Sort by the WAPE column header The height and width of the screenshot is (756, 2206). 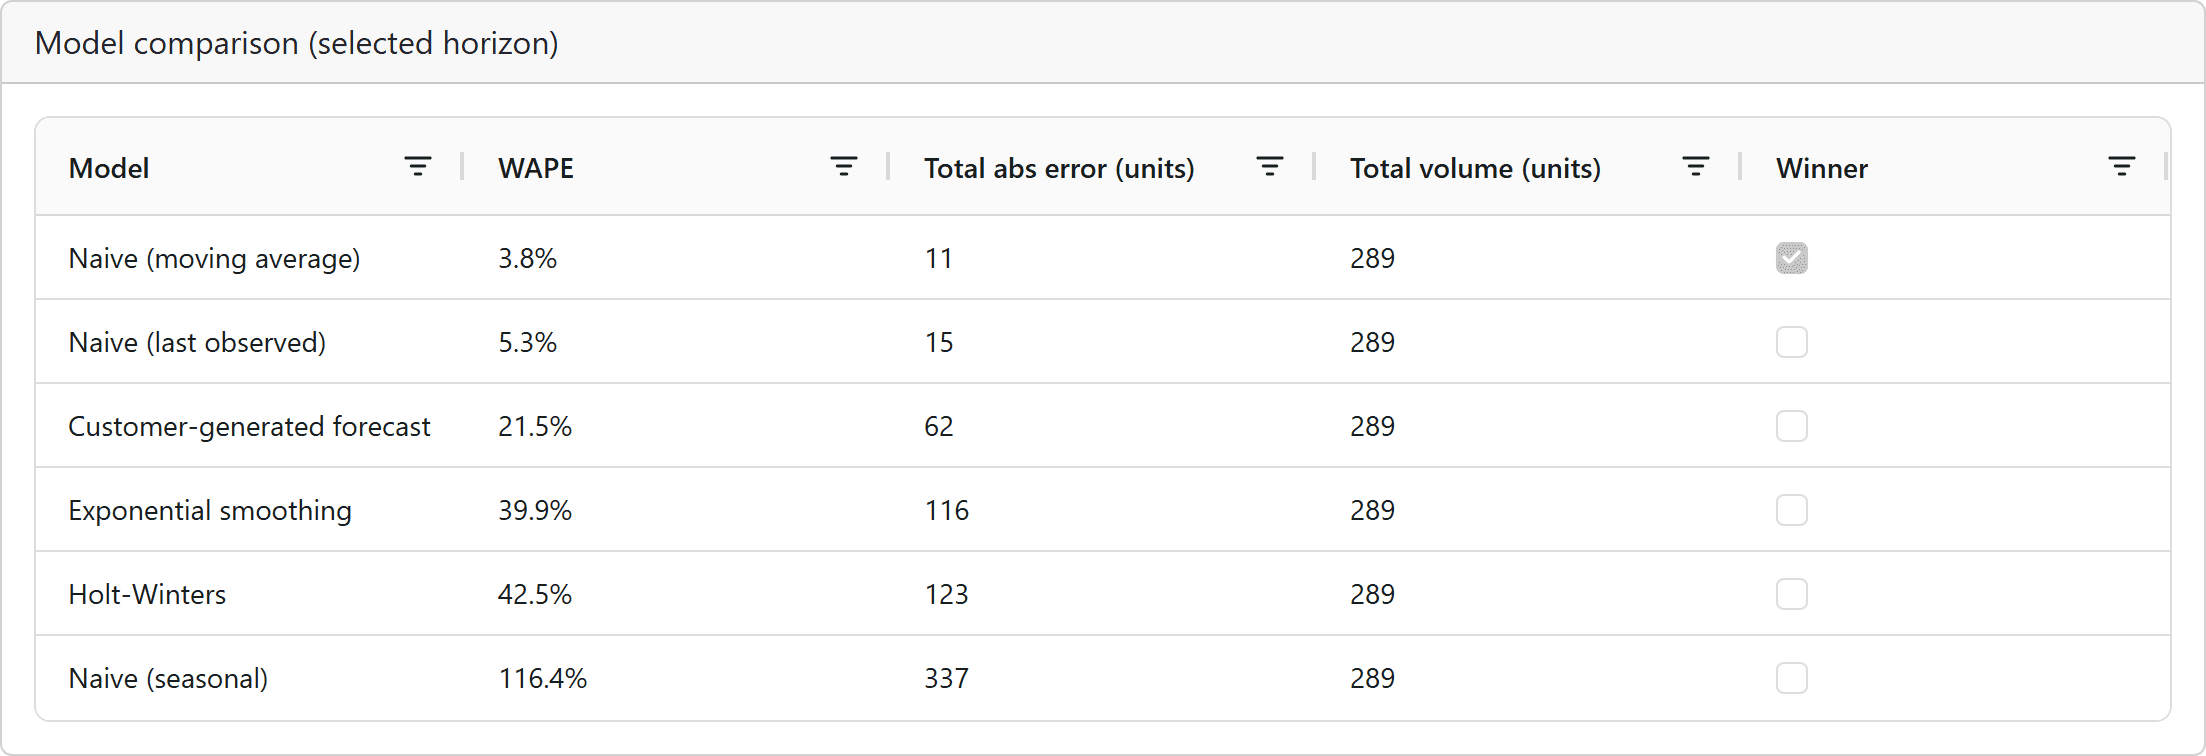point(536,168)
